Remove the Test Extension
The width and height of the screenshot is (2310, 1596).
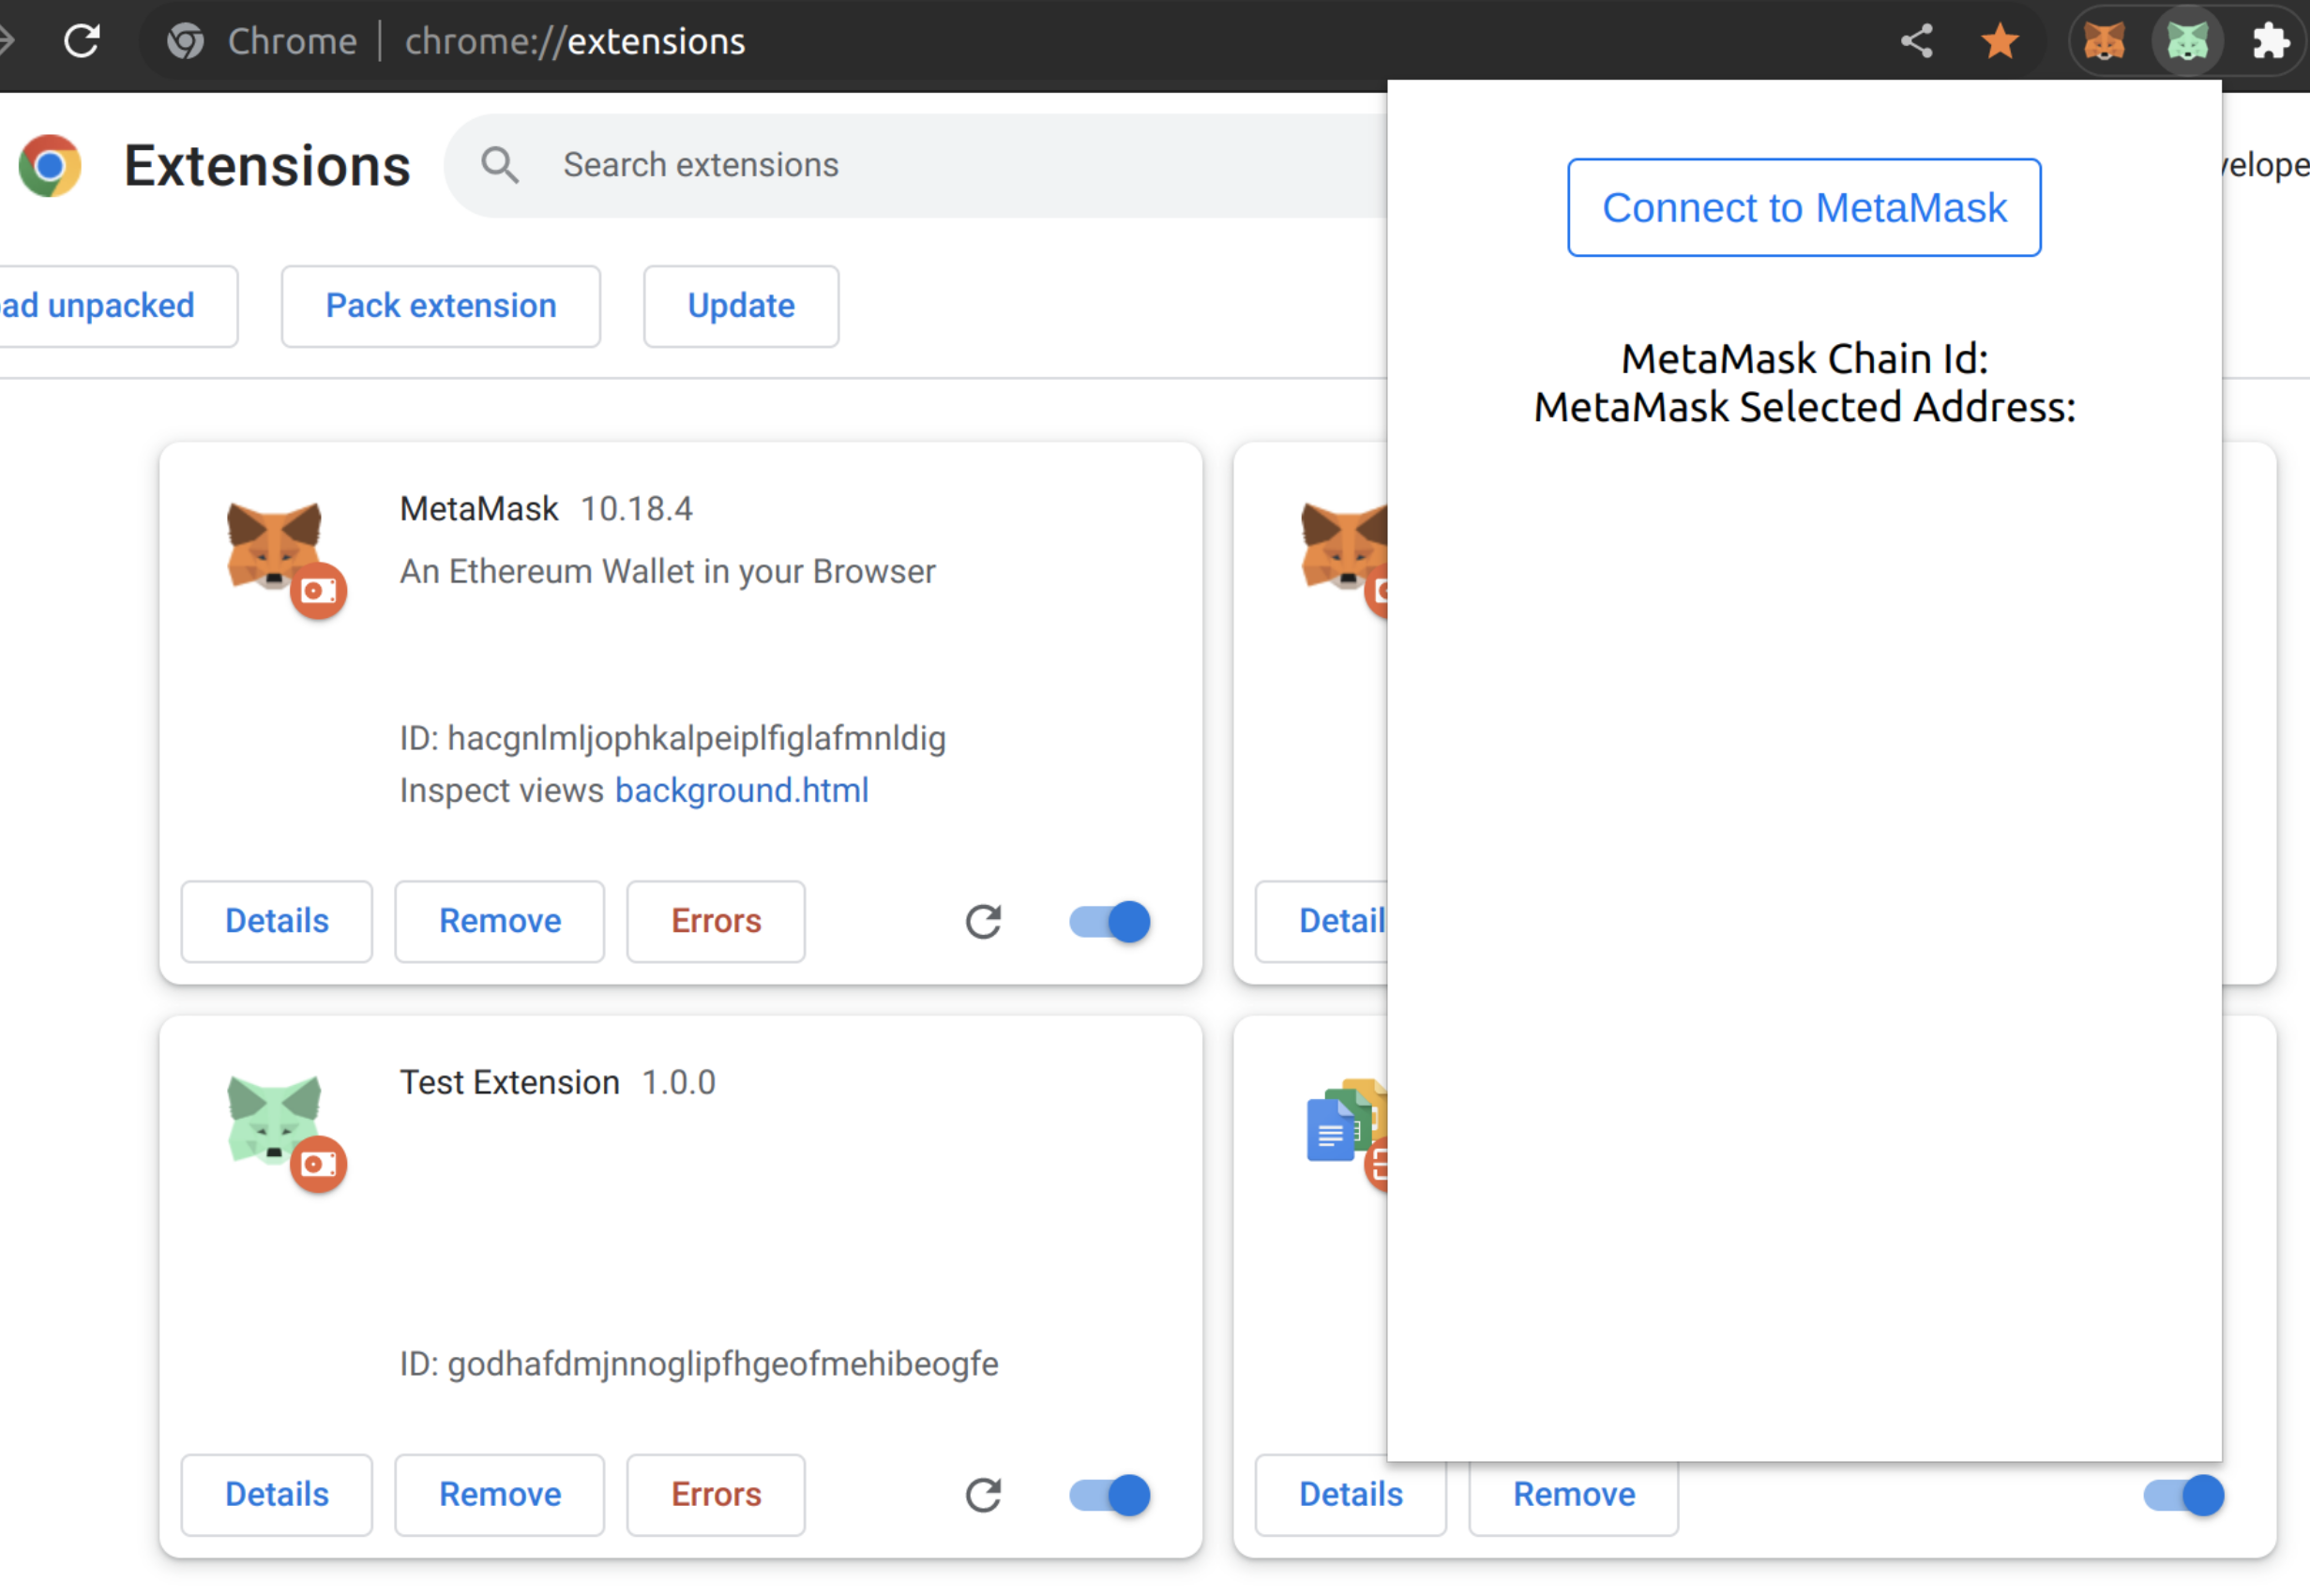(x=499, y=1494)
